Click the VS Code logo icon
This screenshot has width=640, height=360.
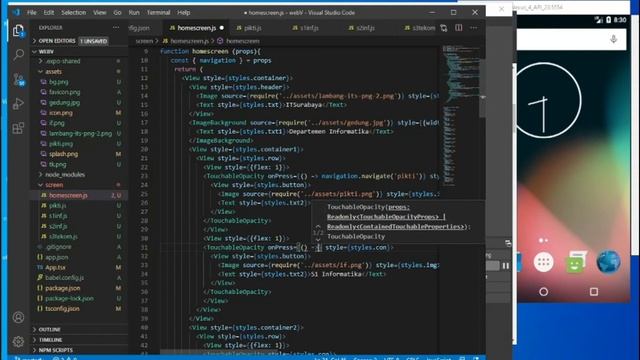(x=16, y=12)
